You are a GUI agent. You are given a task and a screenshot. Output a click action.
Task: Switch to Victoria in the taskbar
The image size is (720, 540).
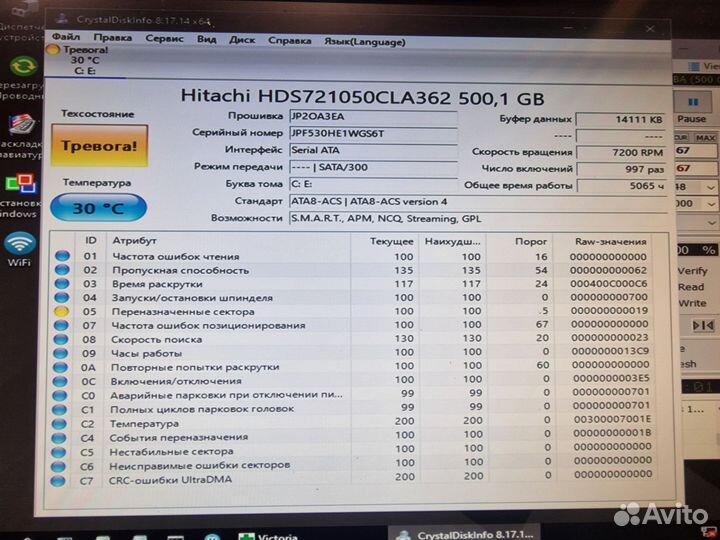coord(269,536)
